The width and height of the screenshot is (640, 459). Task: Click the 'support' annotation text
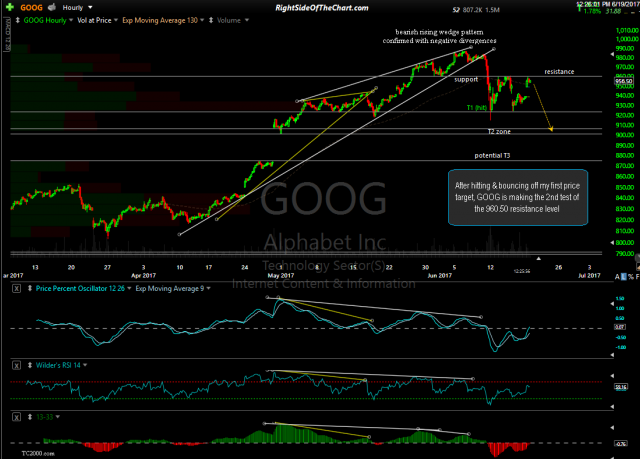466,80
